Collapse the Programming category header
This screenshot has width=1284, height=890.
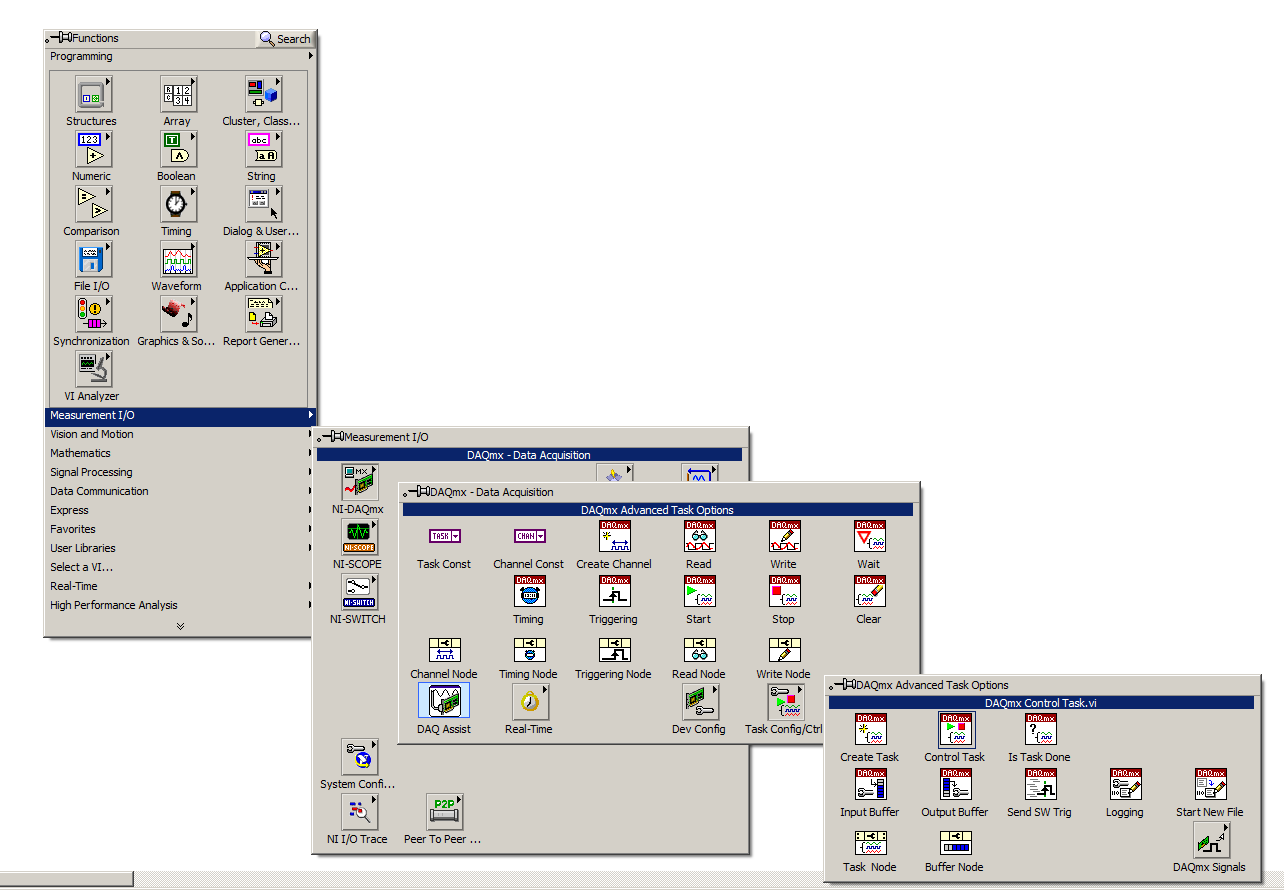[x=181, y=57]
